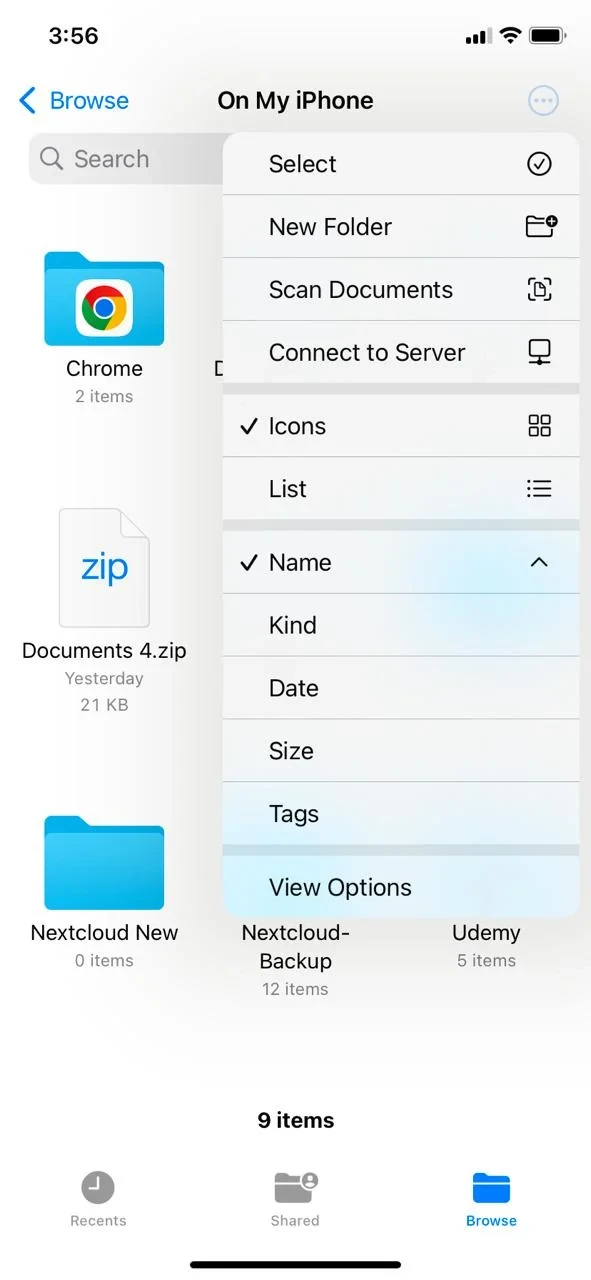Tap the Connect to Server monitor icon

[x=539, y=353]
